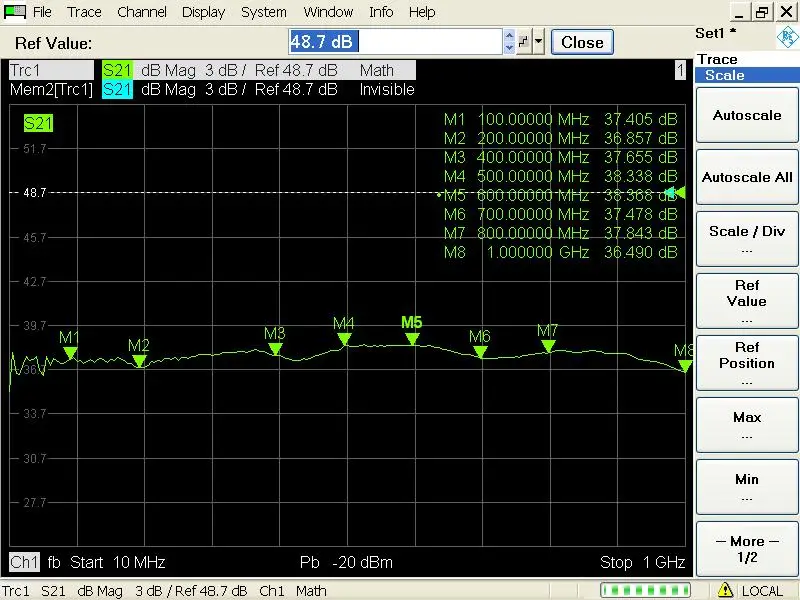Click the analyzer application icon in the menu bar
Image resolution: width=800 pixels, height=600 pixels.
click(x=14, y=12)
